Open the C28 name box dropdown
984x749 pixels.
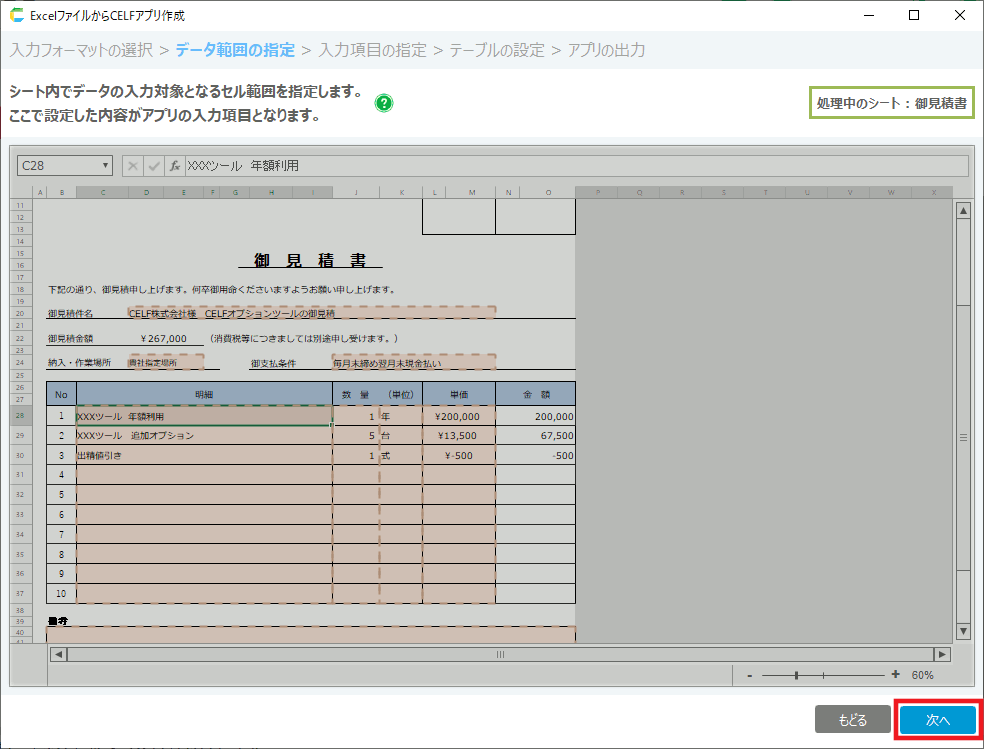[105, 166]
